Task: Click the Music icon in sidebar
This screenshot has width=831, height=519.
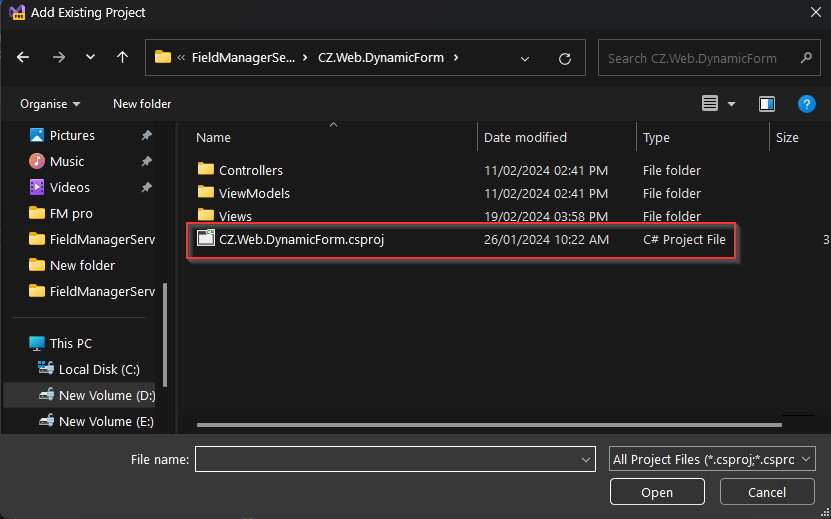Action: (x=37, y=161)
